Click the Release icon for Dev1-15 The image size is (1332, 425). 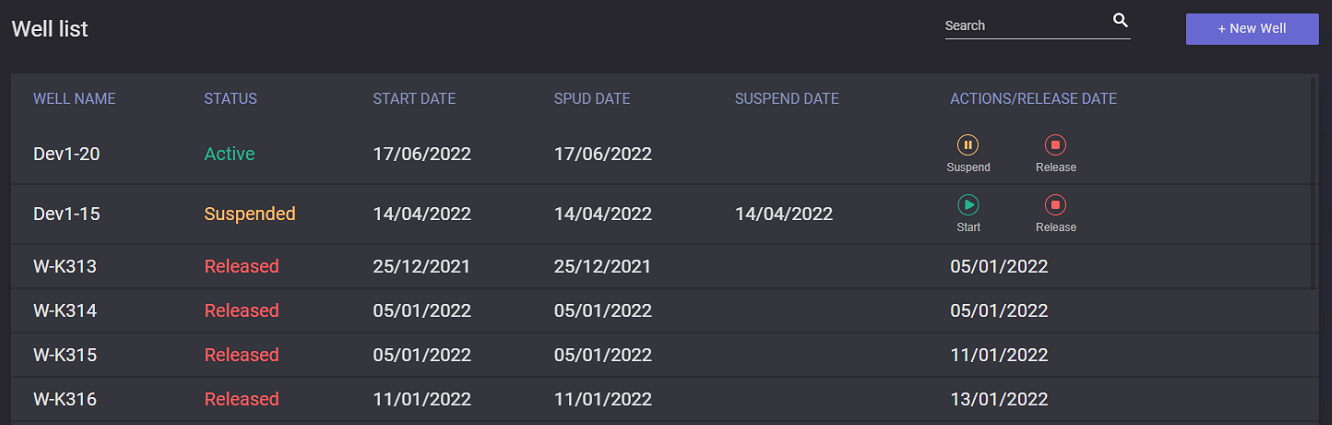(1055, 205)
